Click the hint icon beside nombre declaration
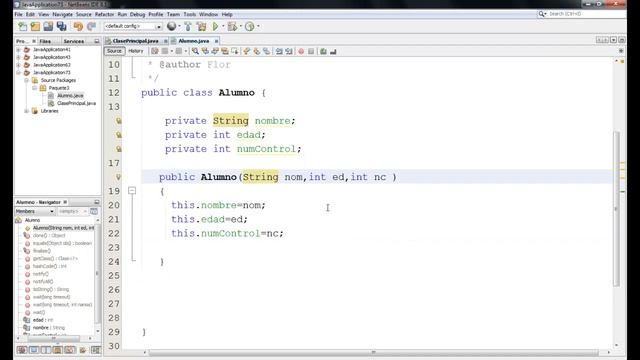This screenshot has width=640, height=360. point(118,121)
